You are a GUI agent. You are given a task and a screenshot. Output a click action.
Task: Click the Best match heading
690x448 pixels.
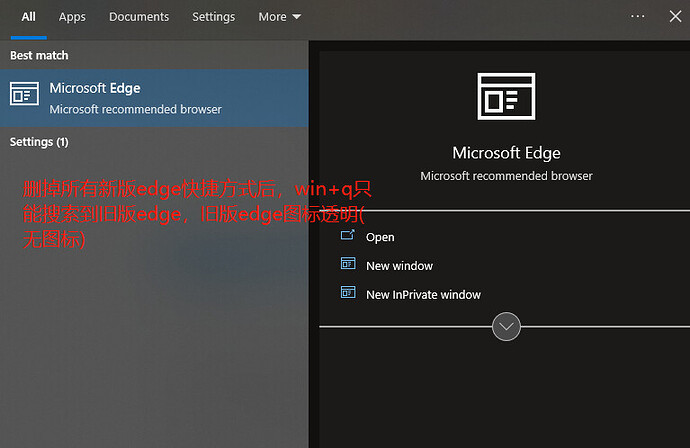point(39,55)
